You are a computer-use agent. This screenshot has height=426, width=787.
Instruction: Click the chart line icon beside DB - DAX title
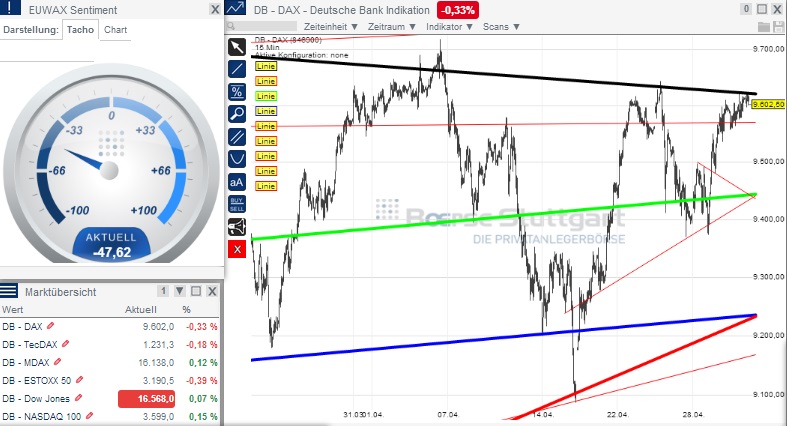pos(235,8)
